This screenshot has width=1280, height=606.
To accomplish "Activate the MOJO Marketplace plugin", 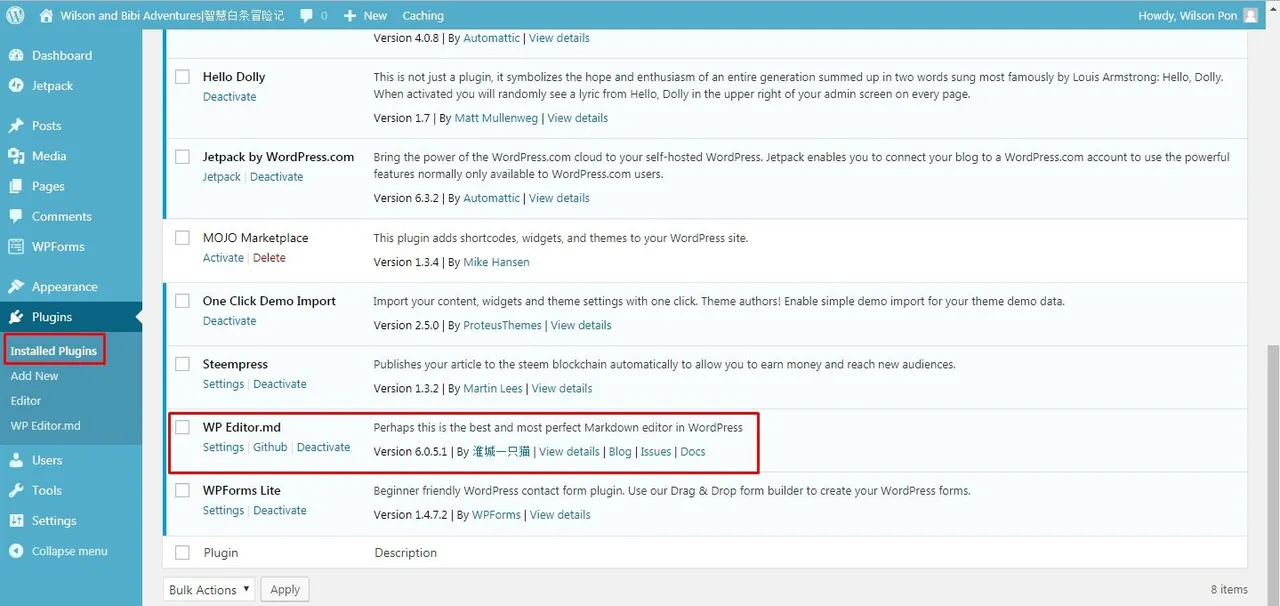I will click(223, 257).
